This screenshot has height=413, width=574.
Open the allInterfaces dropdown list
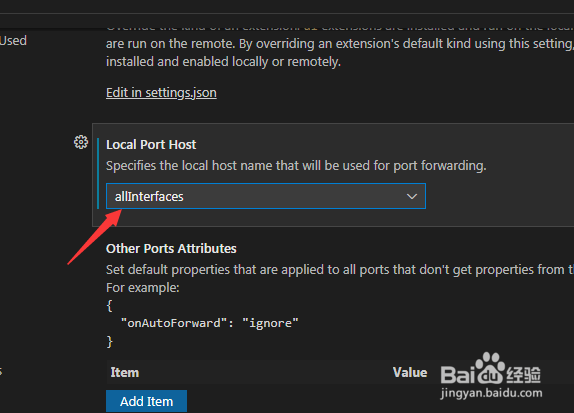click(x=266, y=196)
